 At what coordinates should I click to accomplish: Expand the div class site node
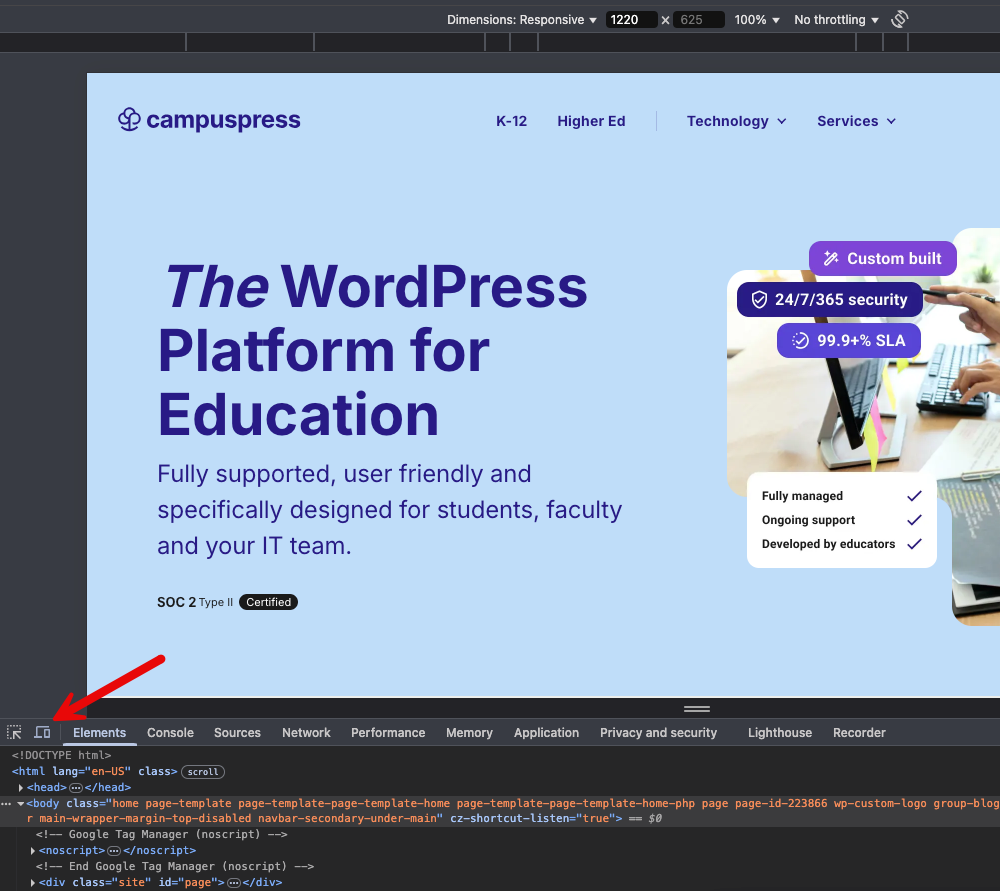coord(33,883)
